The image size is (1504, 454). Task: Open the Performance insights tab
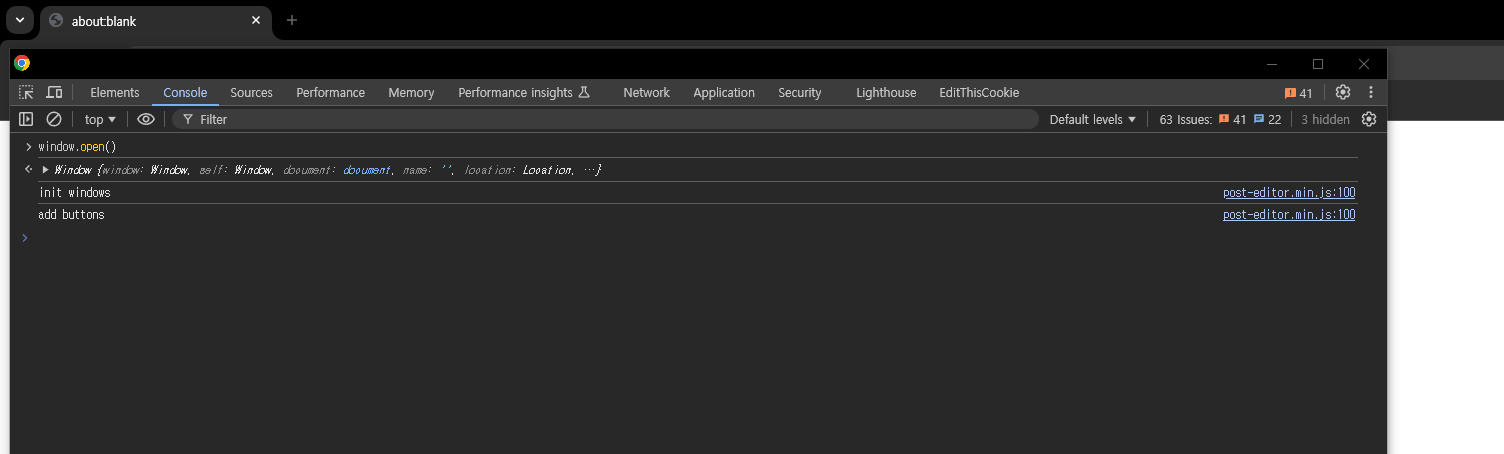(x=524, y=92)
